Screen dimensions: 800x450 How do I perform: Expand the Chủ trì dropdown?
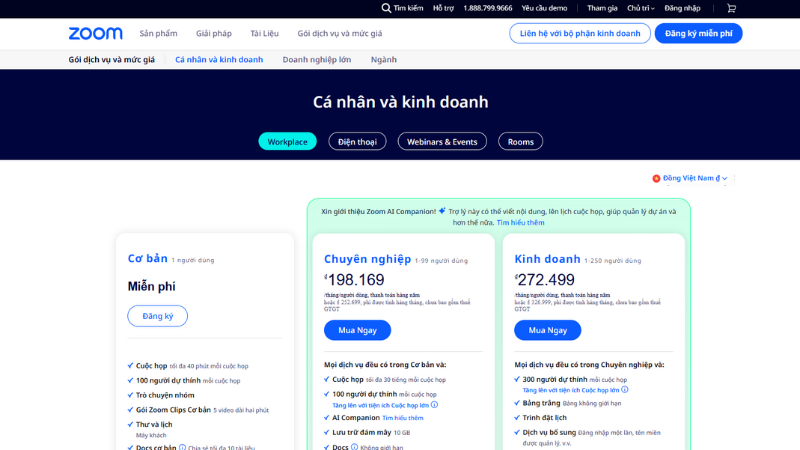tap(641, 8)
